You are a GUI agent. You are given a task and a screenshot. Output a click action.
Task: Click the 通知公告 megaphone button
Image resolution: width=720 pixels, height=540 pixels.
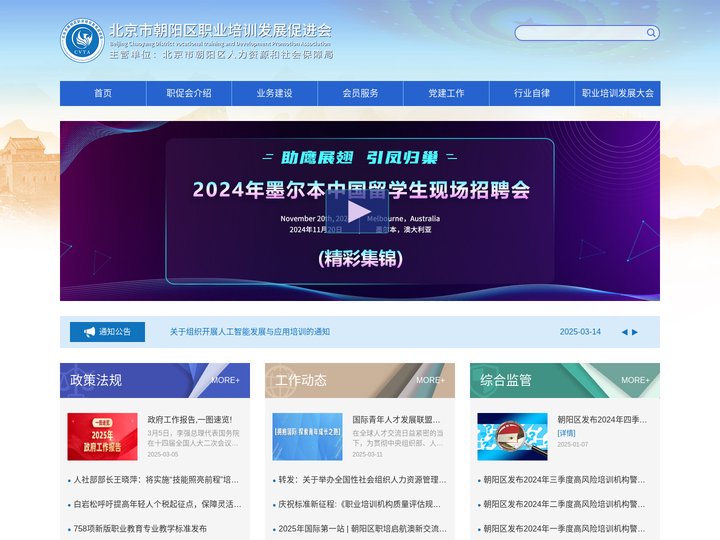pyautogui.click(x=107, y=332)
